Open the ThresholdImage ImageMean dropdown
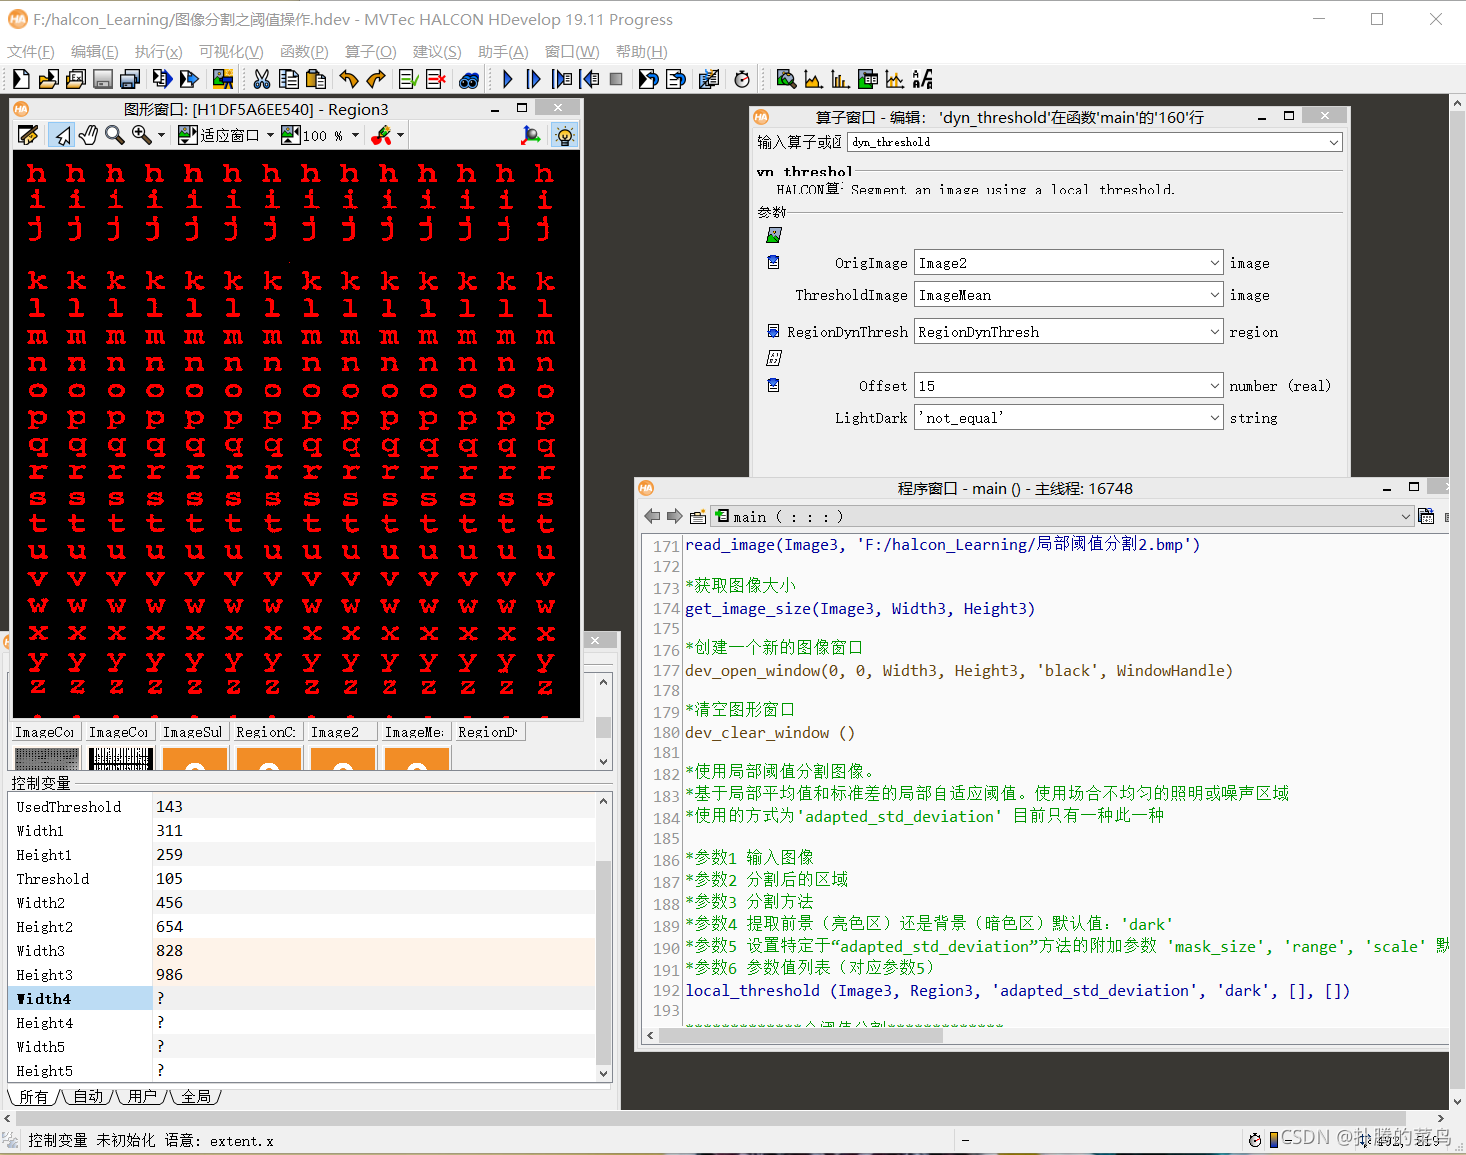Image resolution: width=1466 pixels, height=1155 pixels. (1215, 295)
